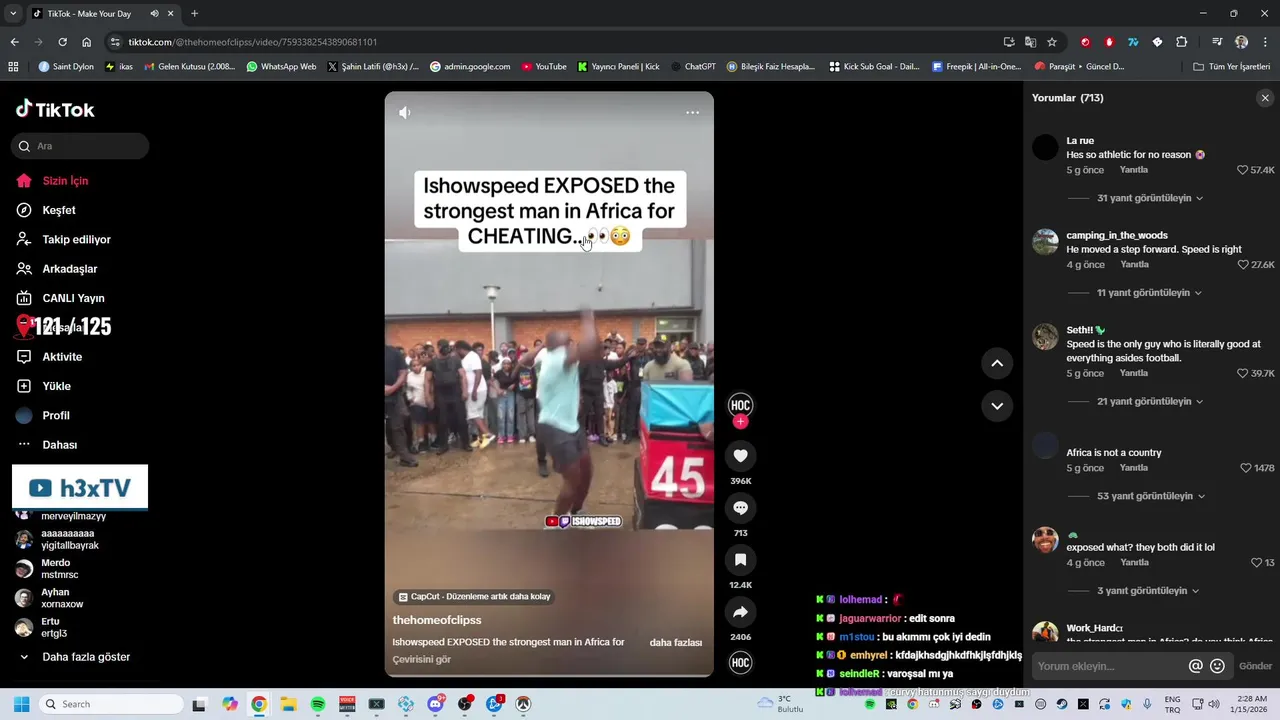Image resolution: width=1280 pixels, height=720 pixels.
Task: Open thehomeofclipss username link
Action: 437,620
